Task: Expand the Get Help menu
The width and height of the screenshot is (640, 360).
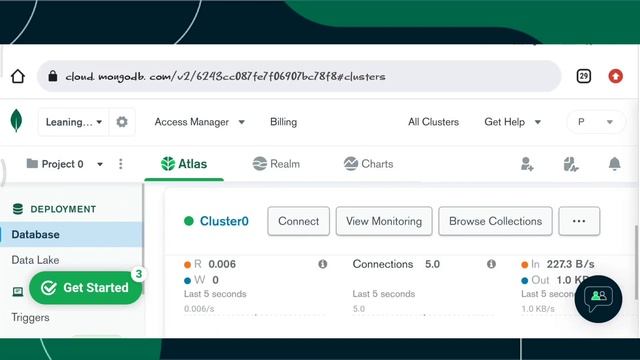Action: 513,122
